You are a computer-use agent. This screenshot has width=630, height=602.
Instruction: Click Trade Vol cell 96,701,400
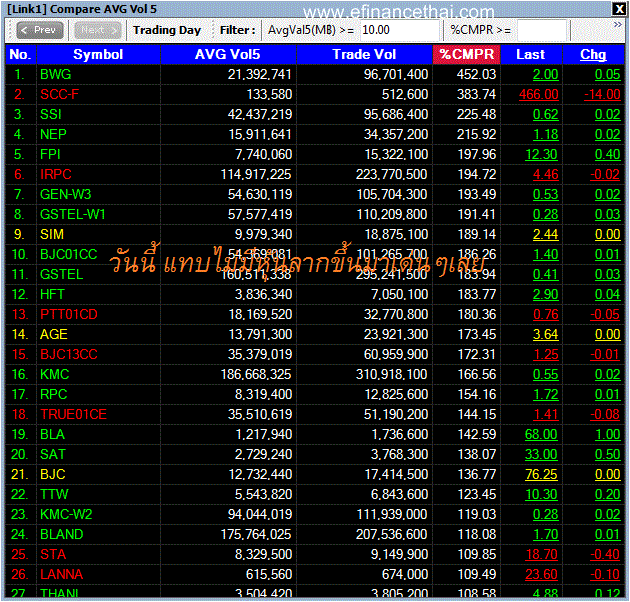pyautogui.click(x=396, y=74)
